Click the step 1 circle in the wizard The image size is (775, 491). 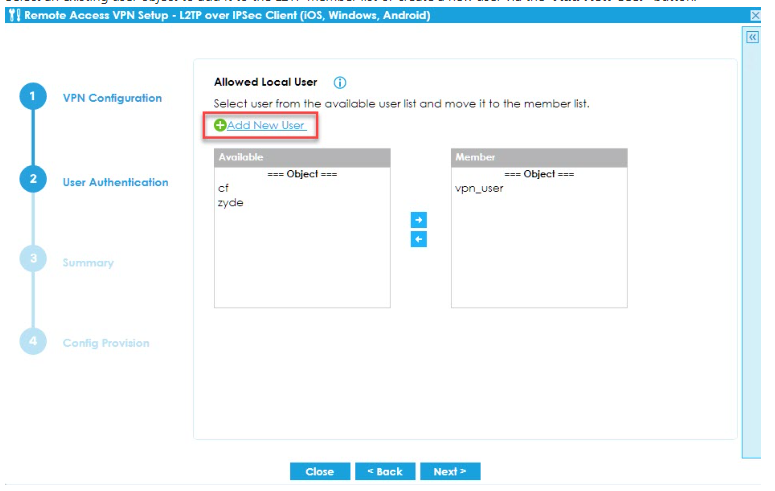pyautogui.click(x=32, y=97)
